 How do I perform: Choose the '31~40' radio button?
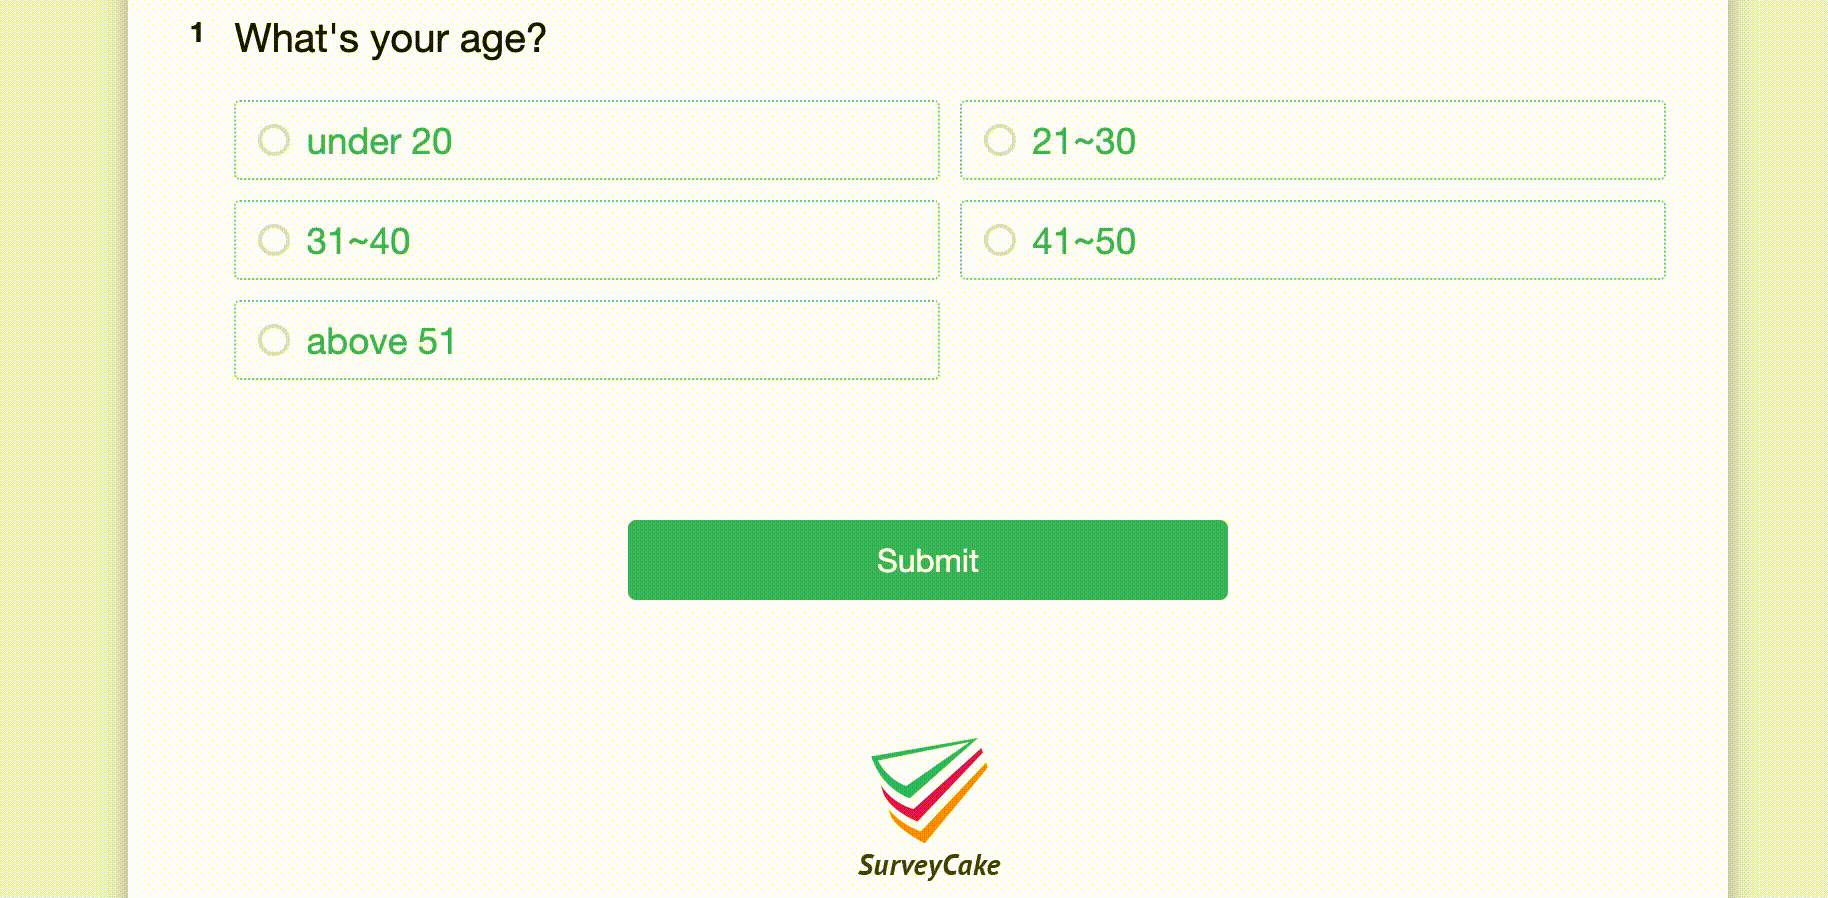[x=274, y=240]
